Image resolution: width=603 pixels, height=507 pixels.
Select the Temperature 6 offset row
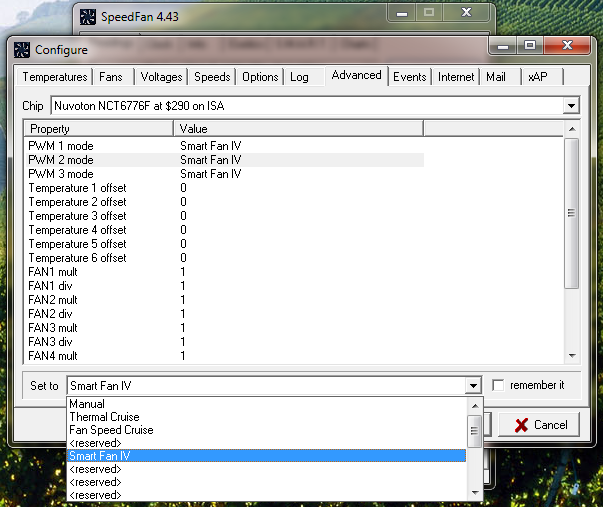coord(225,258)
